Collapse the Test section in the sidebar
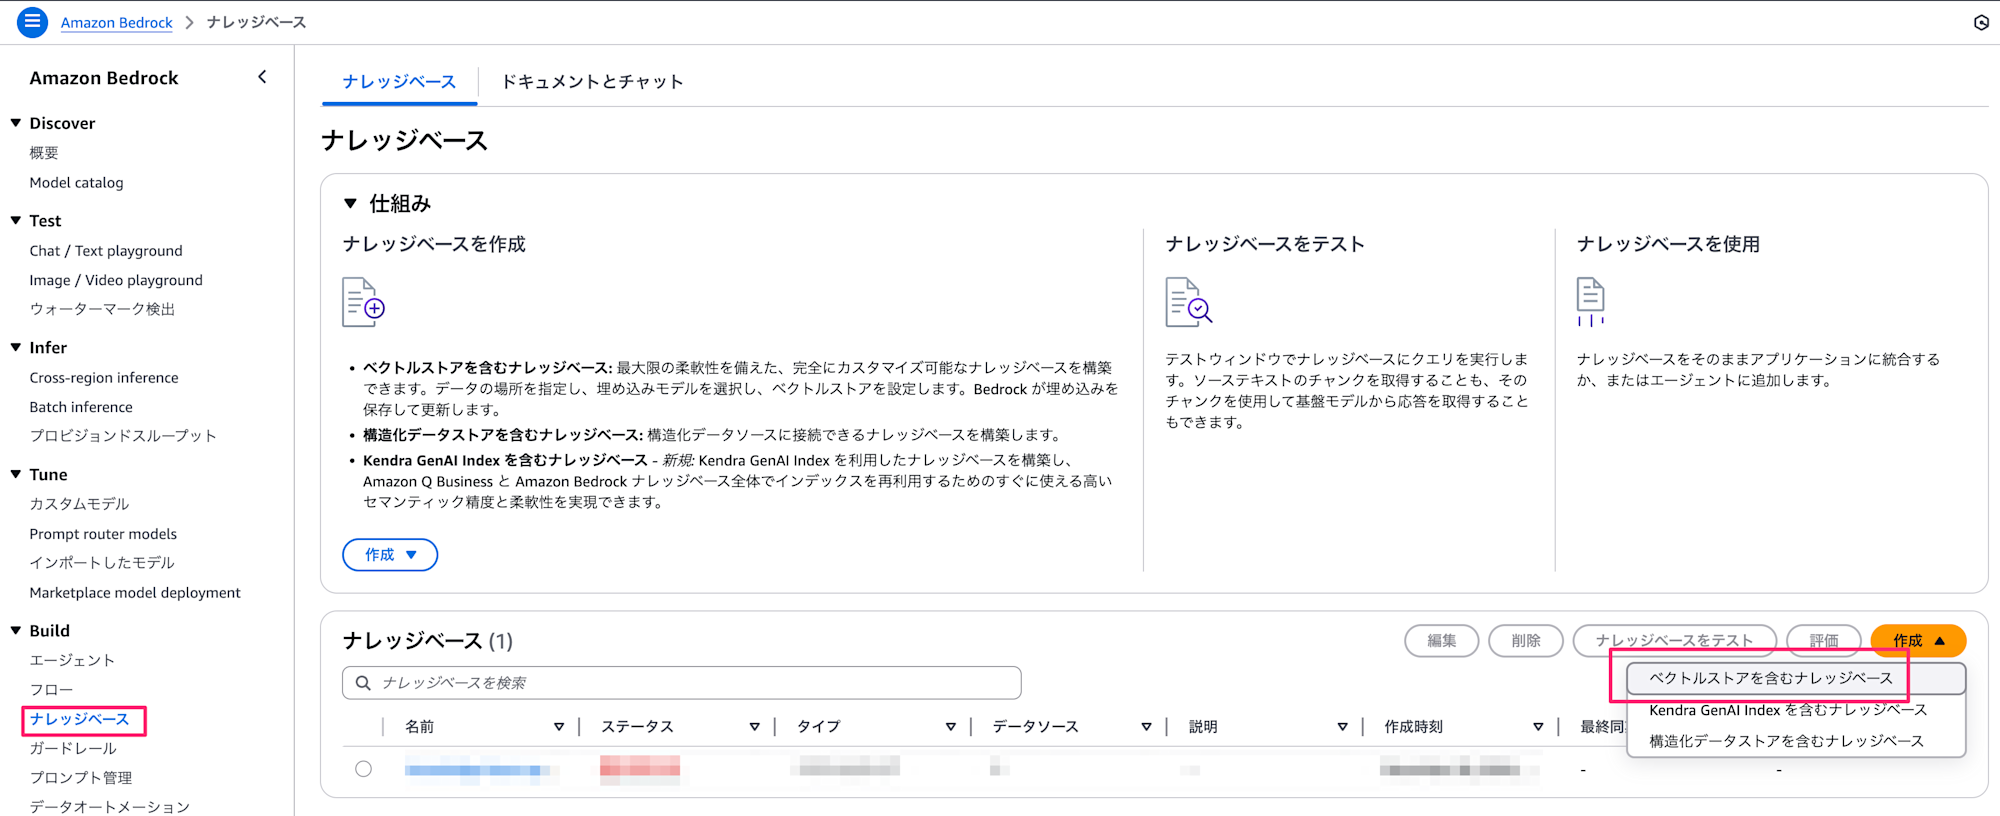Image resolution: width=2000 pixels, height=816 pixels. pyautogui.click(x=16, y=221)
